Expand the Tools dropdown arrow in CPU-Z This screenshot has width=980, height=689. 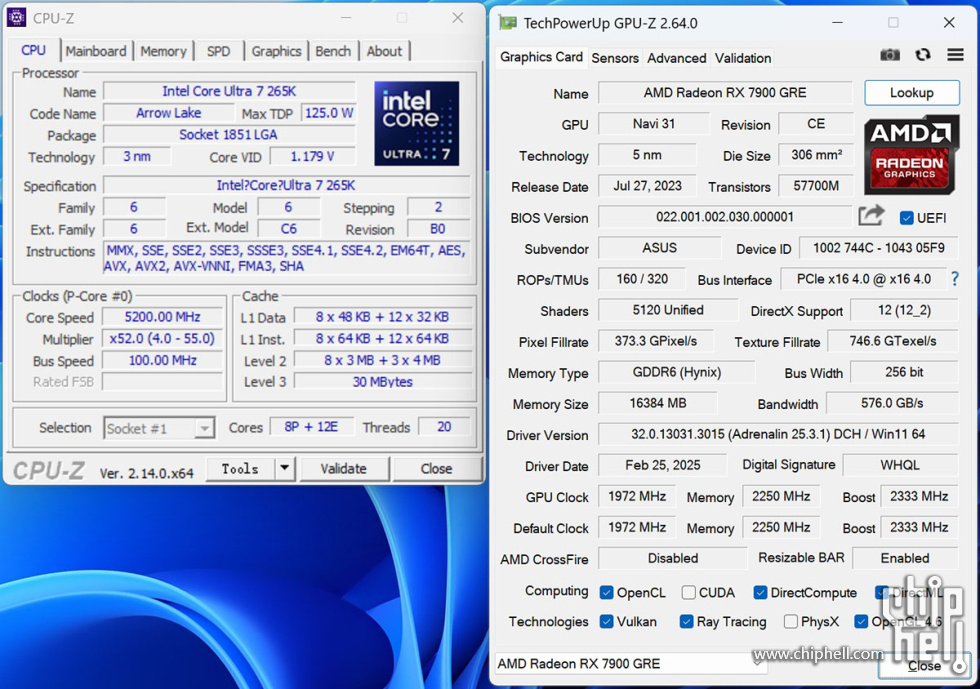click(x=284, y=468)
